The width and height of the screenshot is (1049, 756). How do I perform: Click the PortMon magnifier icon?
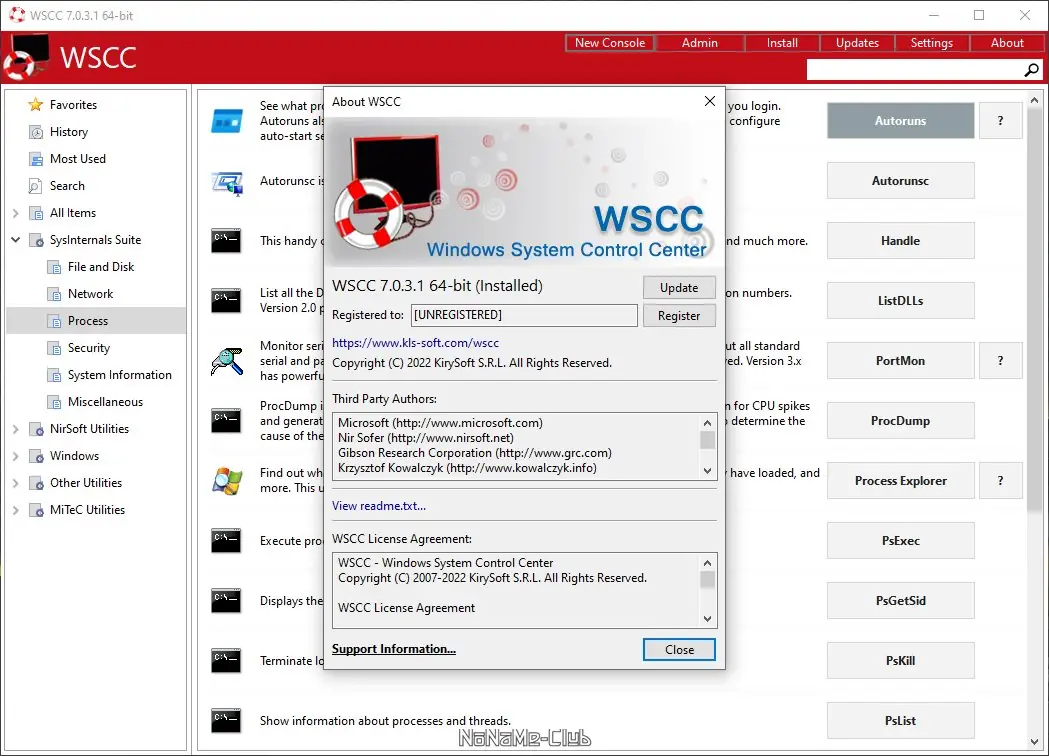[227, 361]
